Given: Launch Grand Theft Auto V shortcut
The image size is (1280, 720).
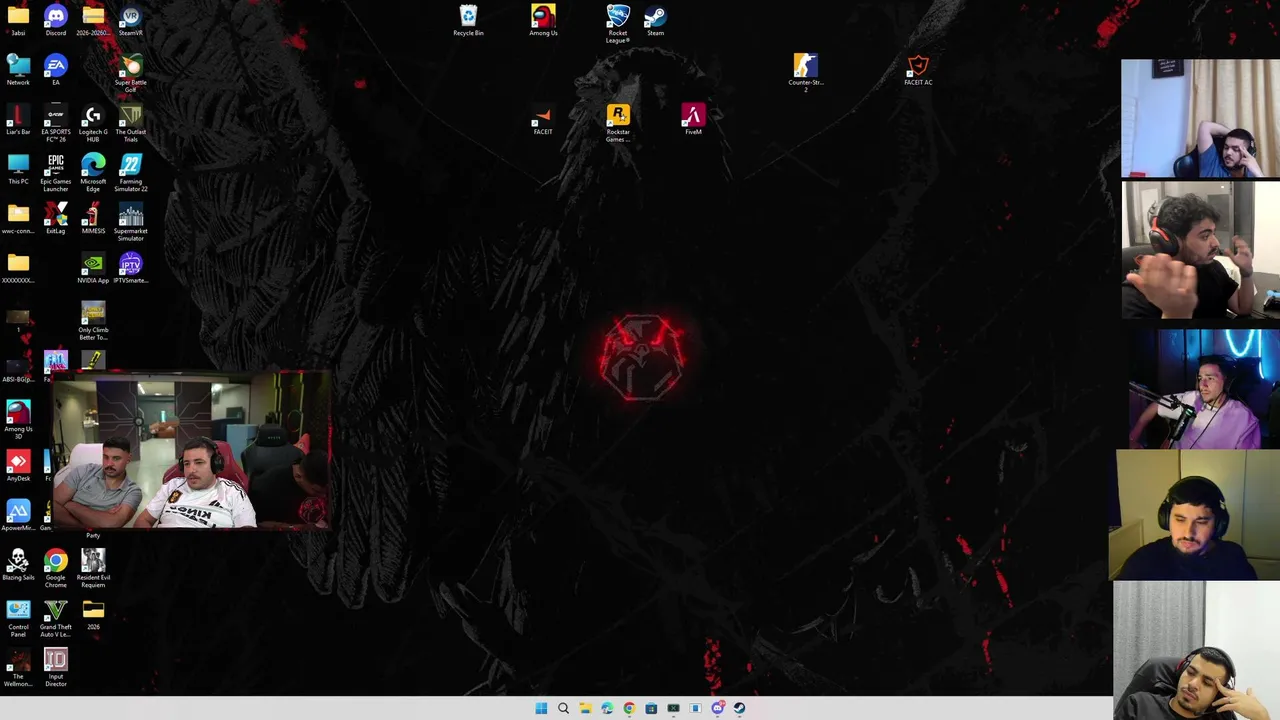Looking at the screenshot, I should pyautogui.click(x=56, y=618).
